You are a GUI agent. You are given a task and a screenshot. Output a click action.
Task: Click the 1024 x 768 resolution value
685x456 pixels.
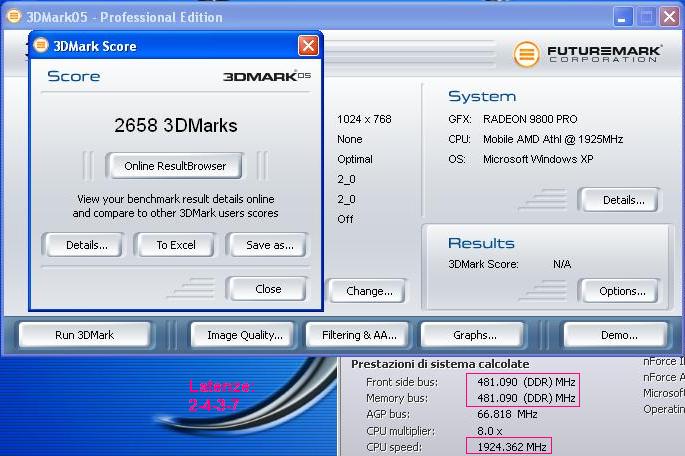click(364, 119)
